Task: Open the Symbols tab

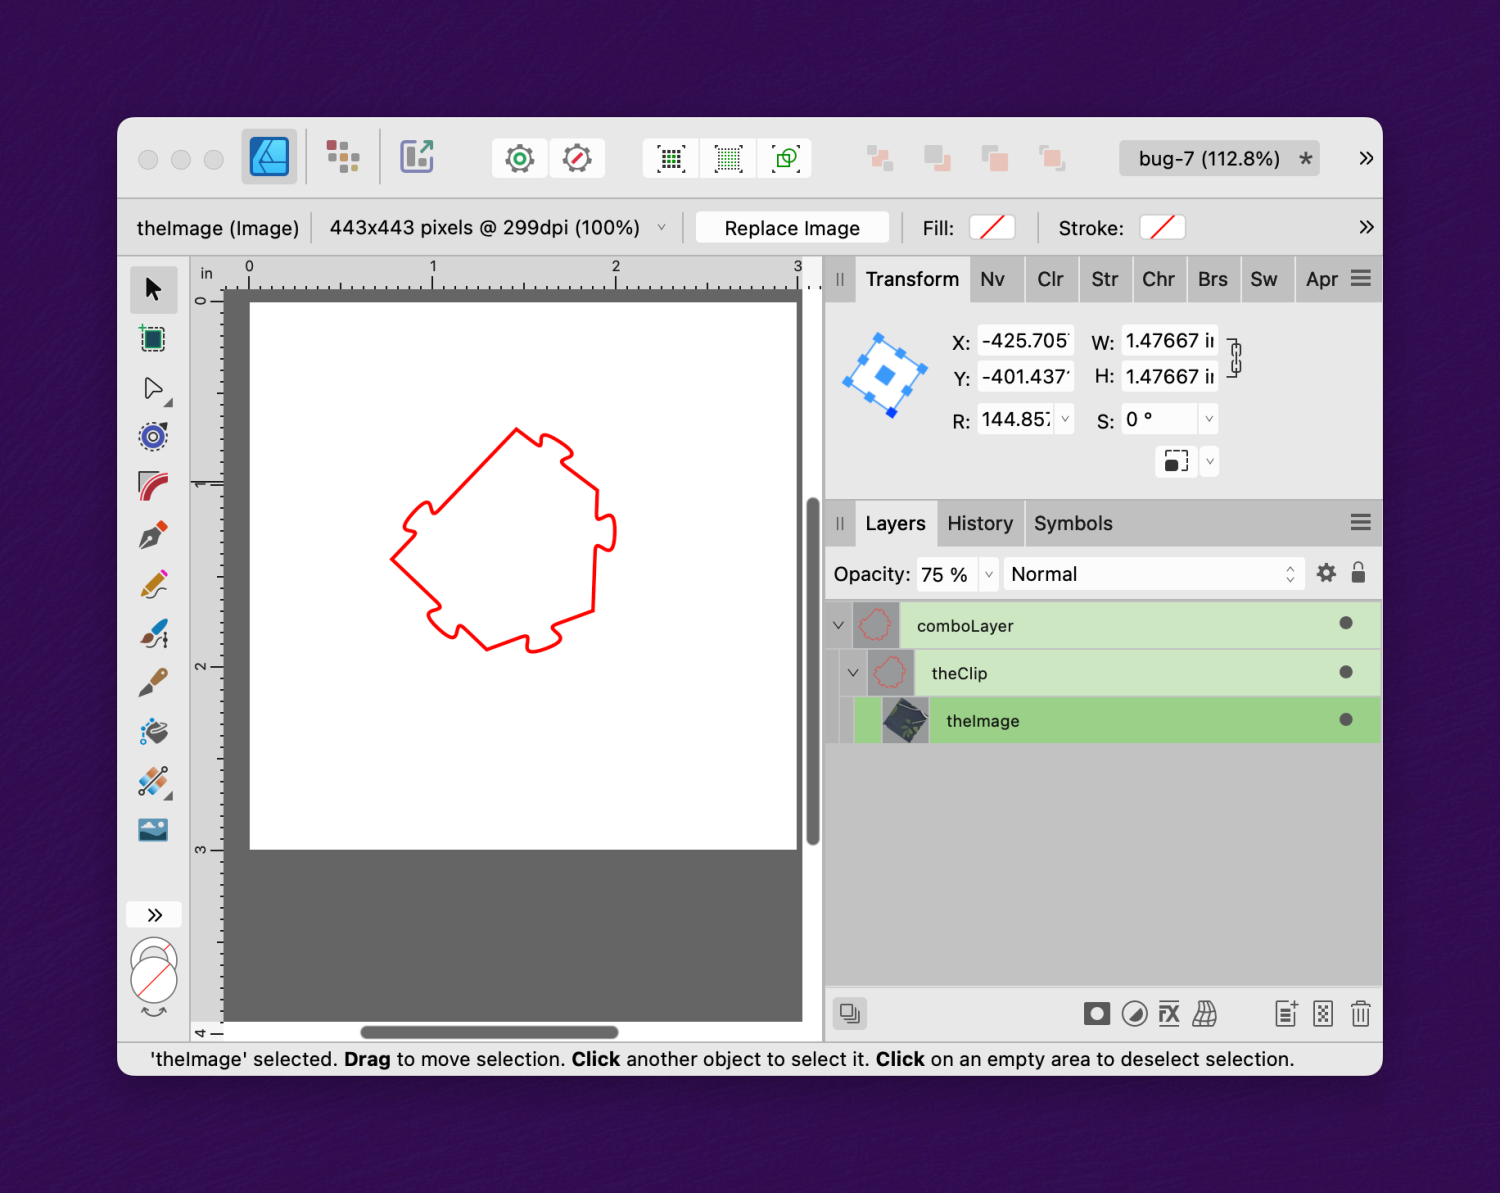Action: [x=1072, y=523]
